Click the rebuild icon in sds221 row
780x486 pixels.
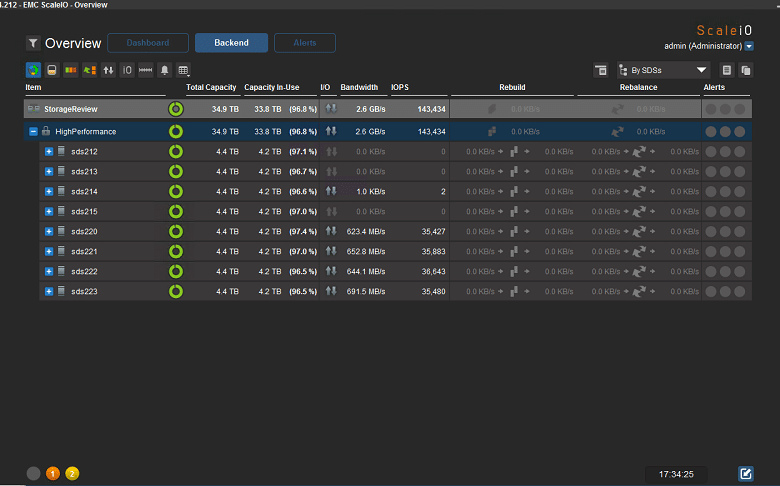514,251
